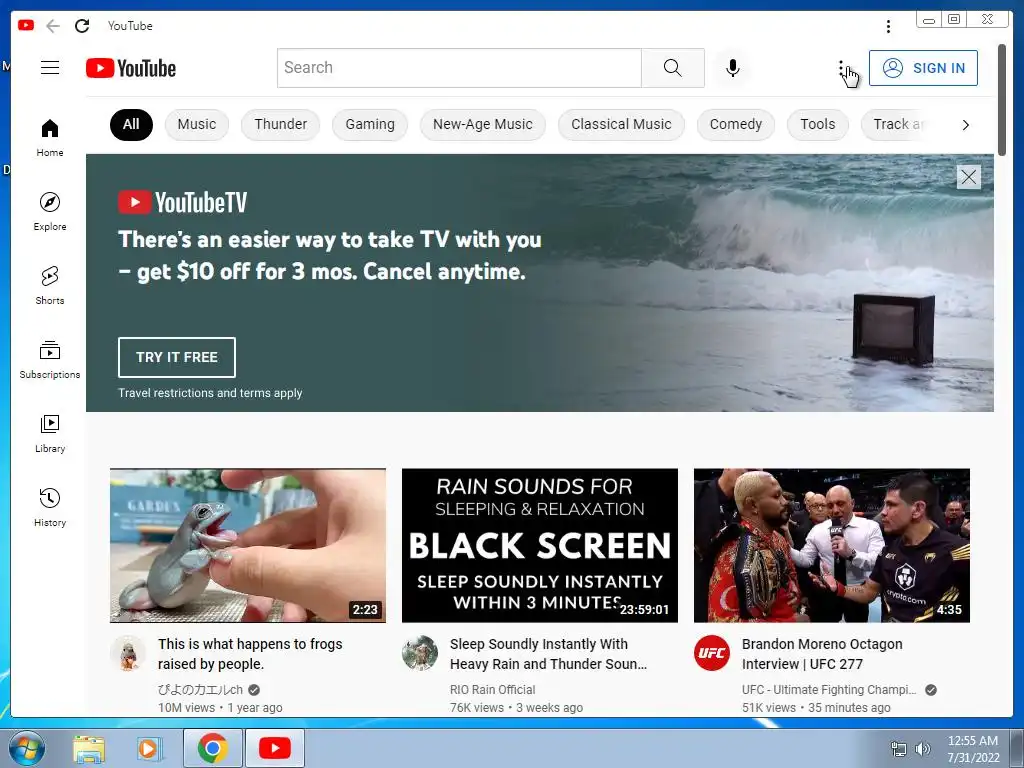Click the YouTube logo
This screenshot has height=768, width=1024.
(x=131, y=68)
